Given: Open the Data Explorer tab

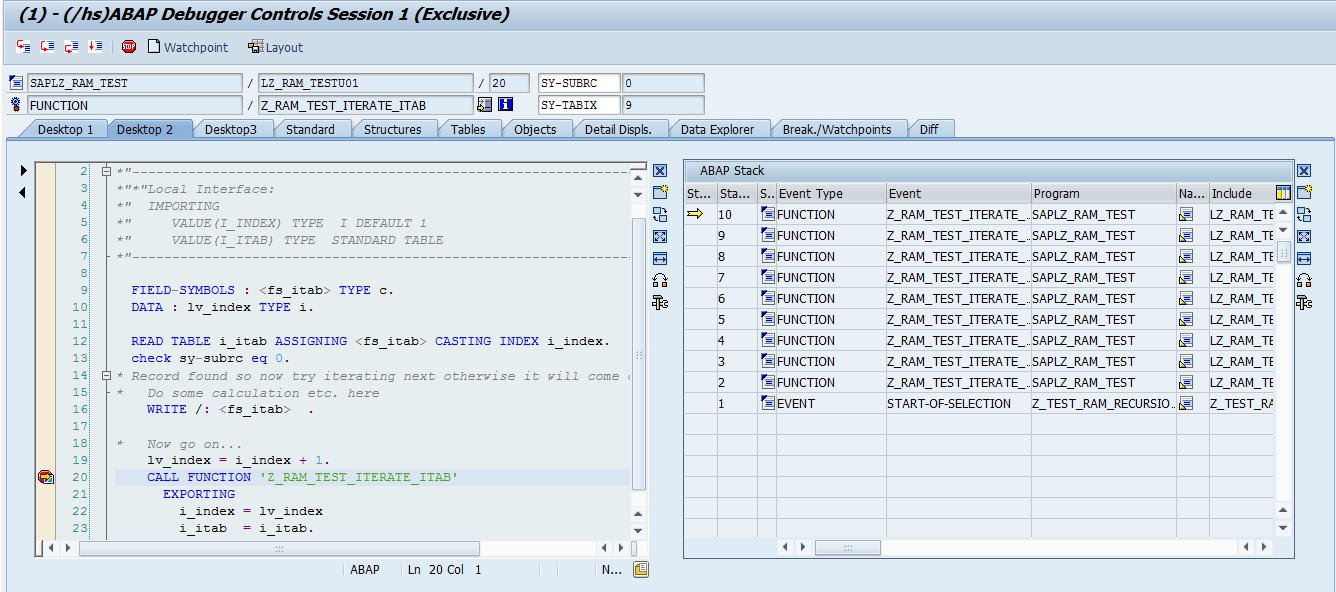Looking at the screenshot, I should pyautogui.click(x=719, y=128).
